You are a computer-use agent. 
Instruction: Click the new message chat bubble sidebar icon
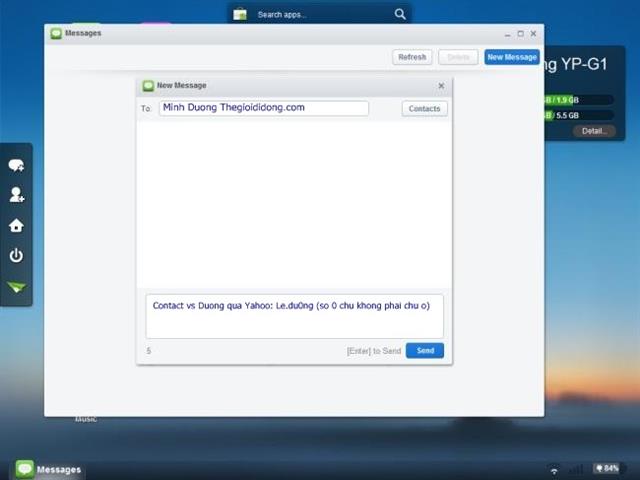click(x=16, y=165)
